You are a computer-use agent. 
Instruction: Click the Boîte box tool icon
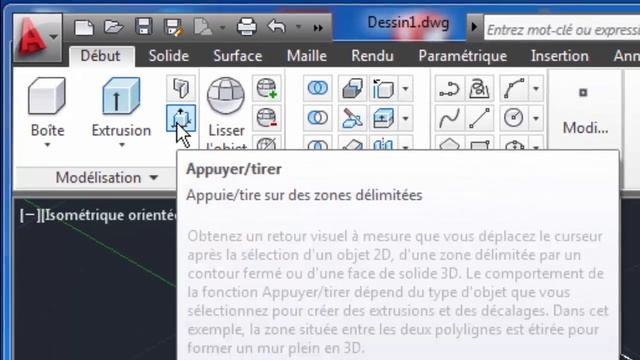point(47,96)
